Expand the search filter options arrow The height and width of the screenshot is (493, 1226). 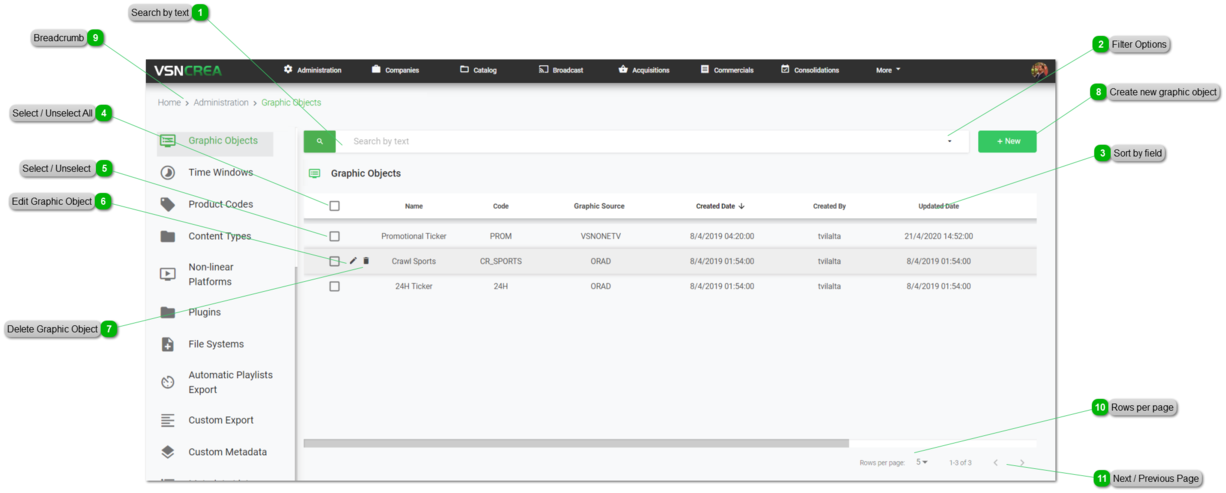[x=949, y=142]
